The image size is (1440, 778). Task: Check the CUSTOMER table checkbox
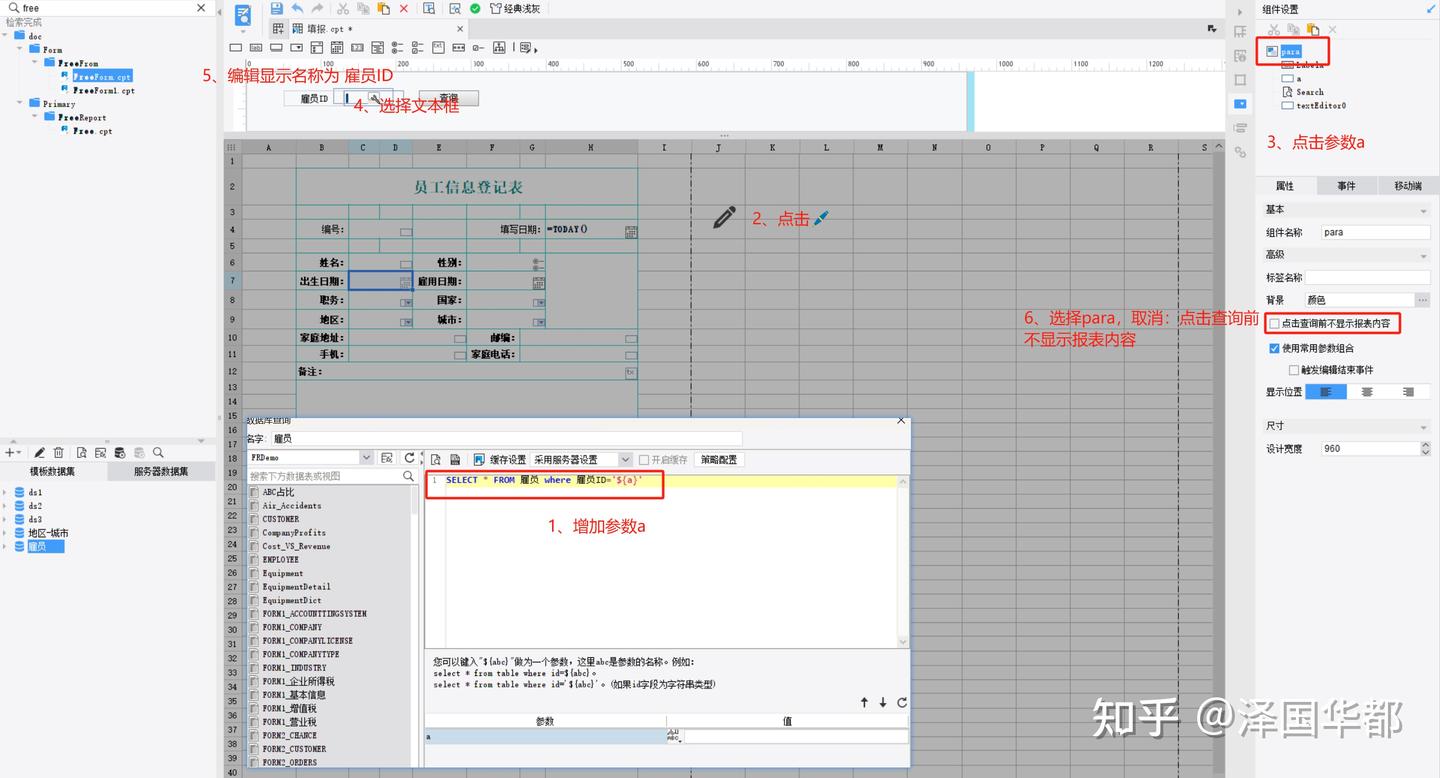255,519
